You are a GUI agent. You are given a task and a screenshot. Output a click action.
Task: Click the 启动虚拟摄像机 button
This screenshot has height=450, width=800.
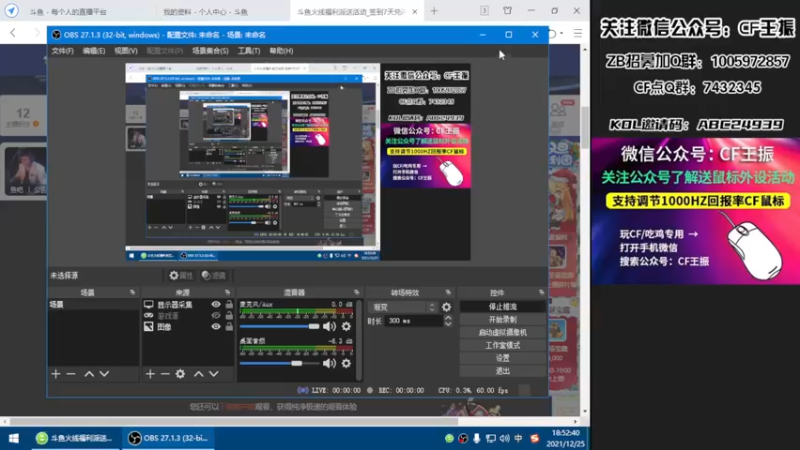click(x=503, y=332)
